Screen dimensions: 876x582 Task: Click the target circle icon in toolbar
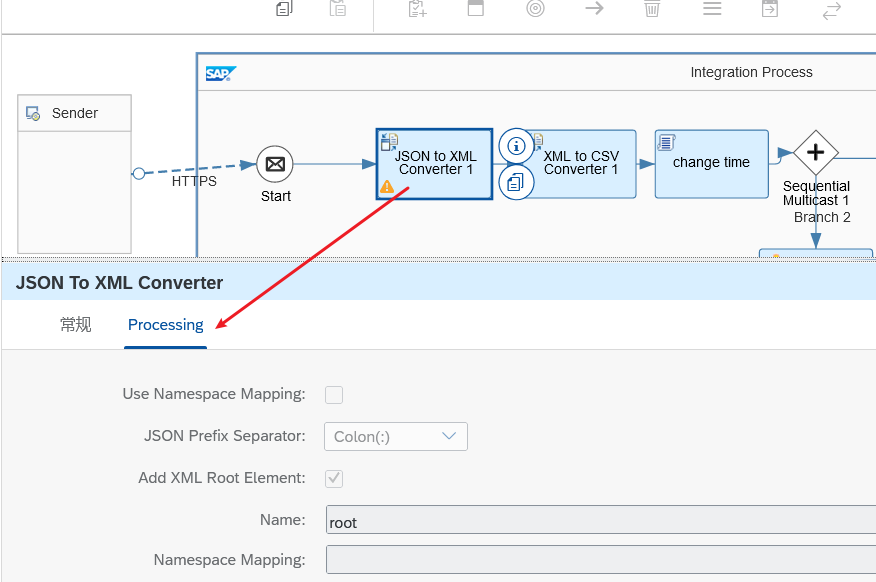click(x=536, y=9)
